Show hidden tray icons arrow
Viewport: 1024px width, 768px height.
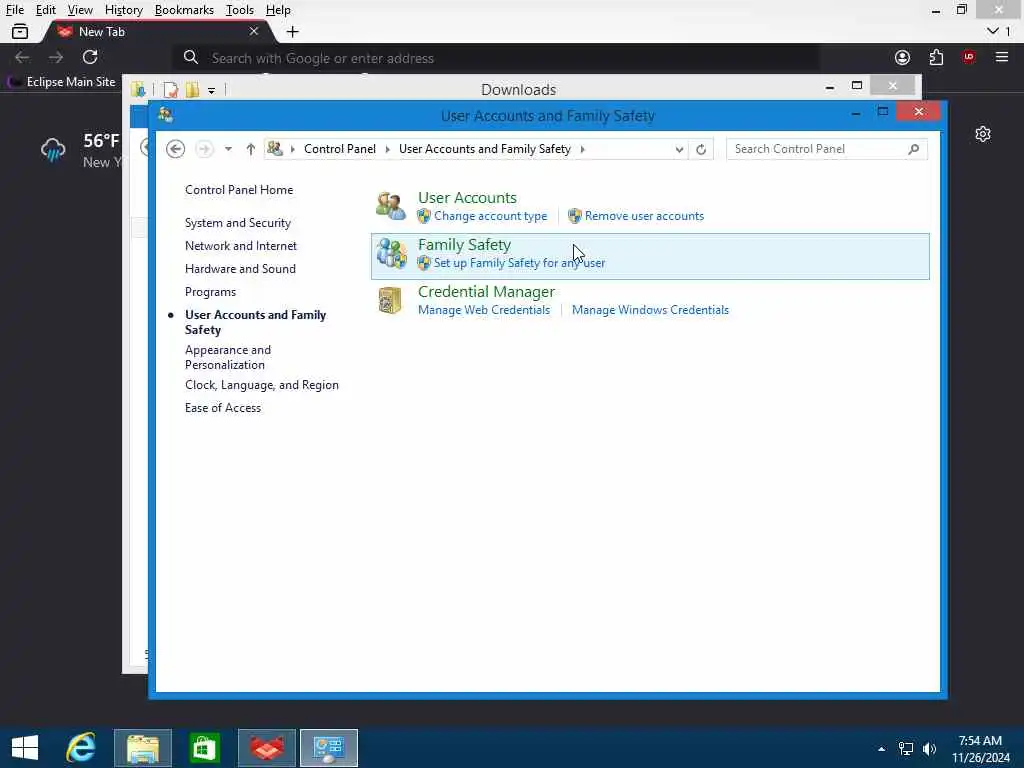882,749
